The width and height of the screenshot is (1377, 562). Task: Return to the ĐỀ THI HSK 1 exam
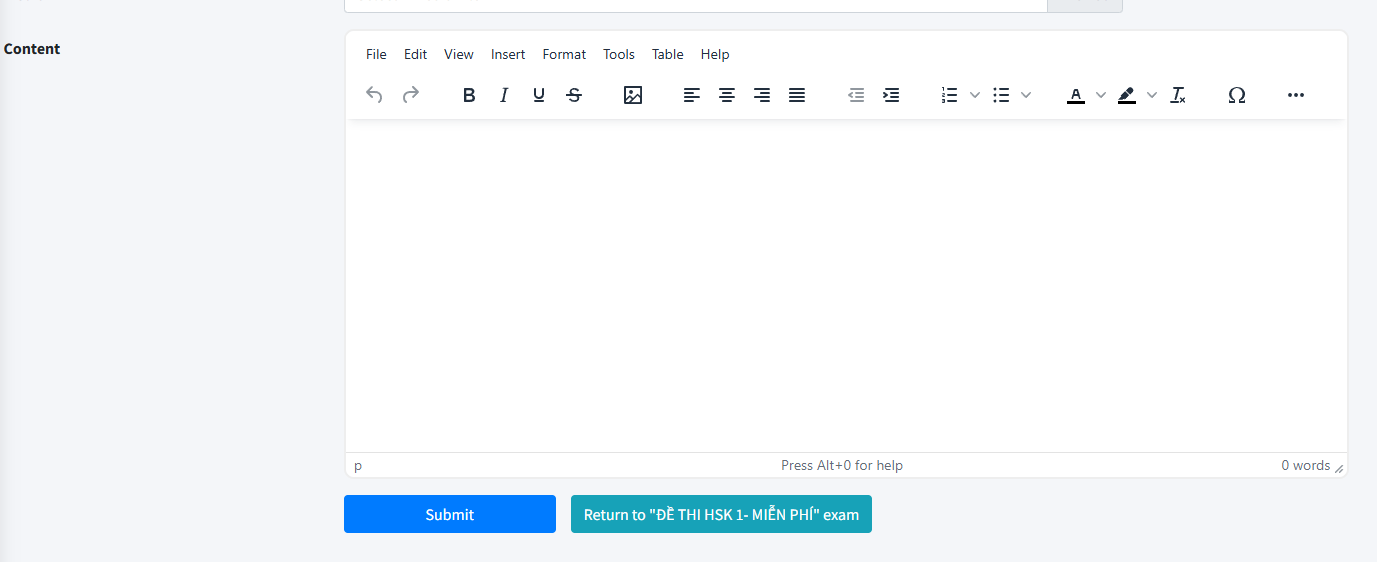(721, 514)
